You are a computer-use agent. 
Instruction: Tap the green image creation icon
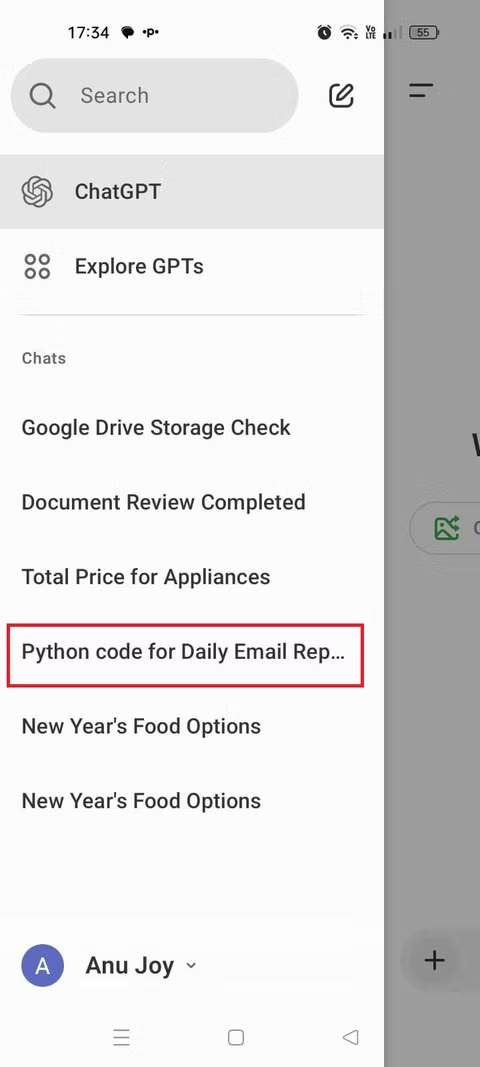tap(447, 528)
